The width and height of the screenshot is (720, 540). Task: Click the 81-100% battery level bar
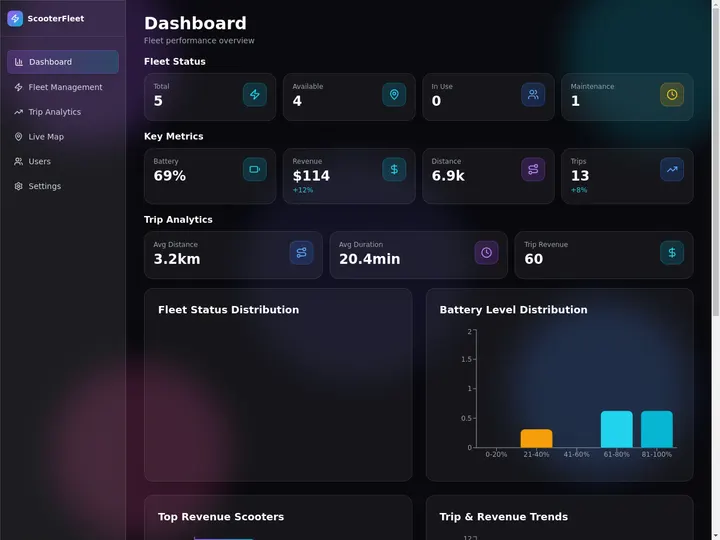click(657, 429)
